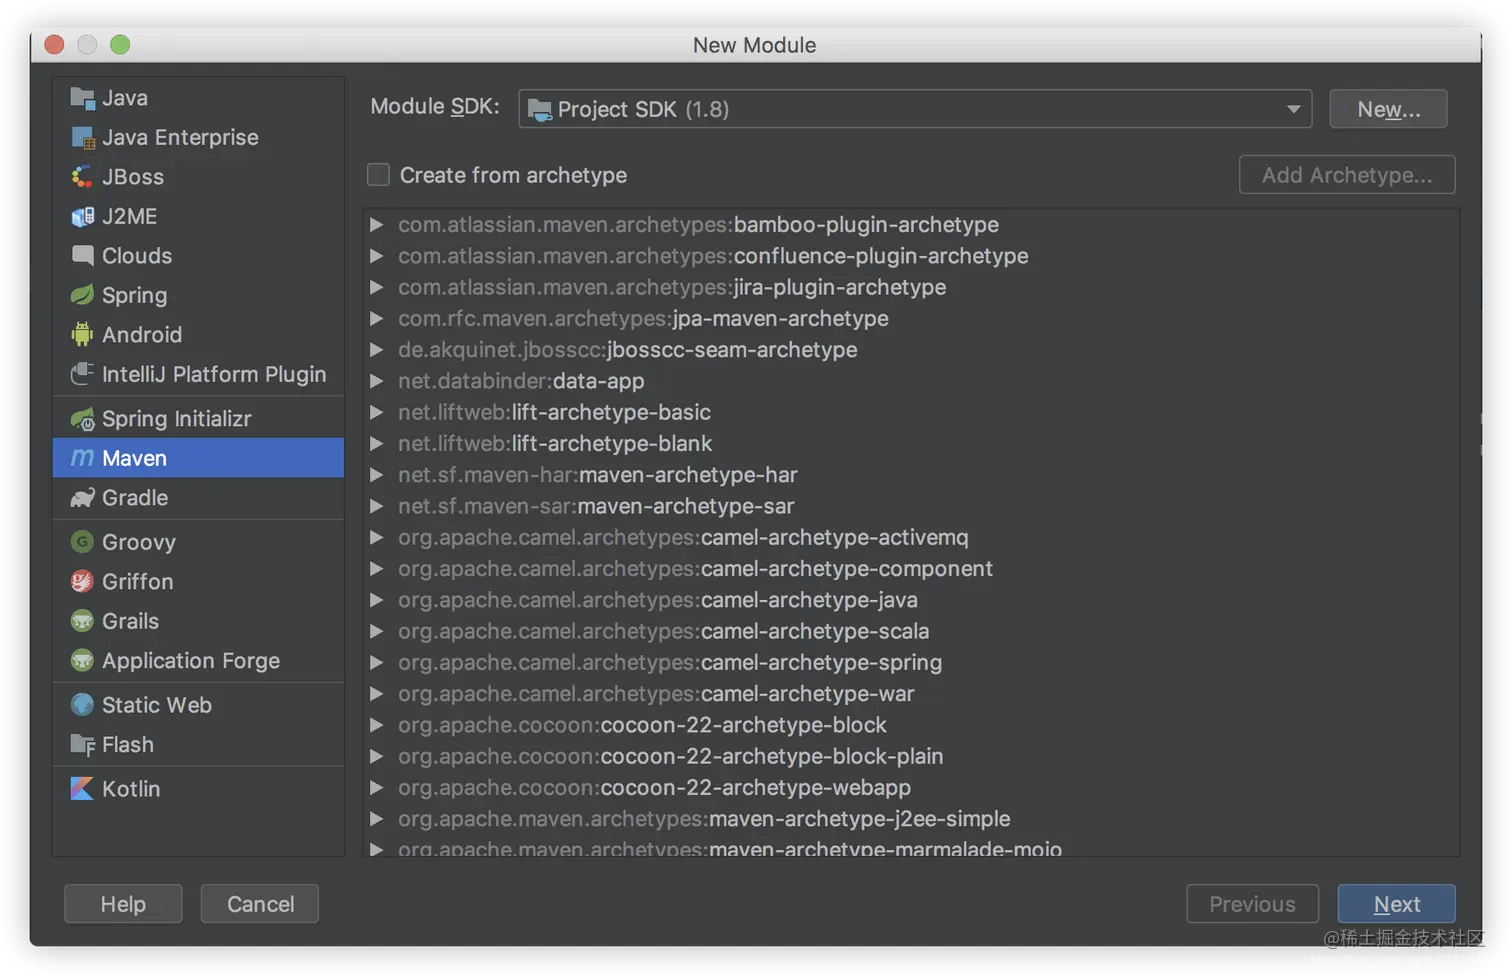Select the Android robot icon
This screenshot has width=1512, height=976.
point(82,334)
